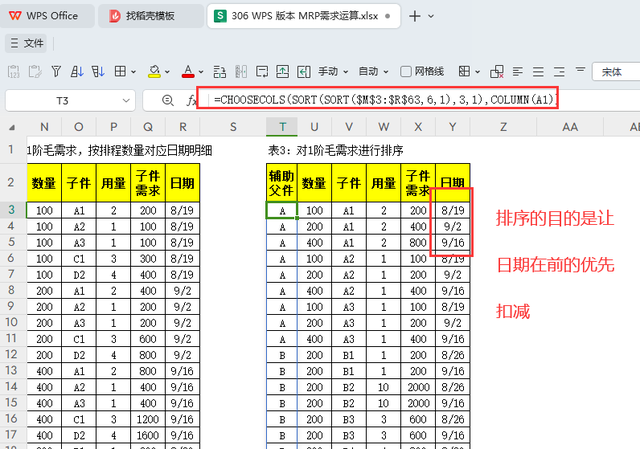The width and height of the screenshot is (640, 449).
Task: Click the boxed up-arrow icon
Action: point(282,72)
